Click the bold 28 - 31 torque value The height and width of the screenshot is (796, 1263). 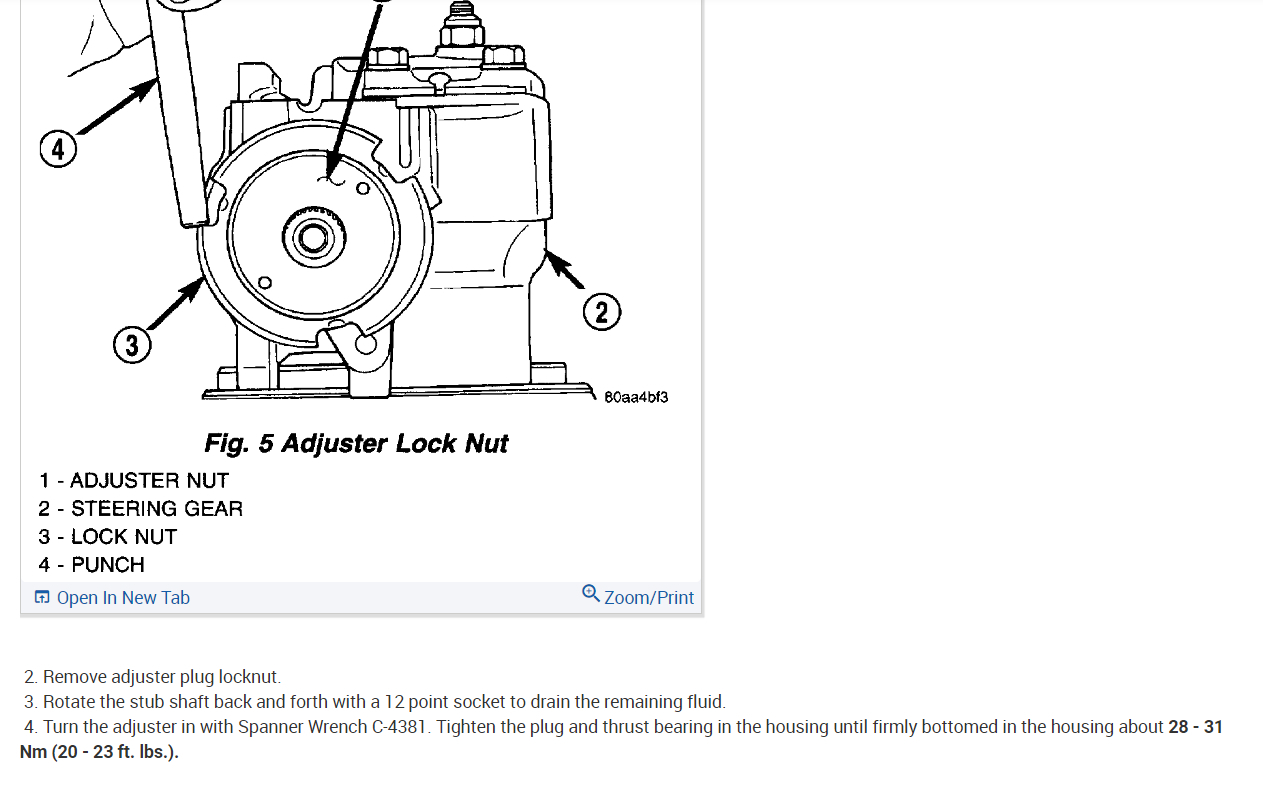pos(1196,727)
